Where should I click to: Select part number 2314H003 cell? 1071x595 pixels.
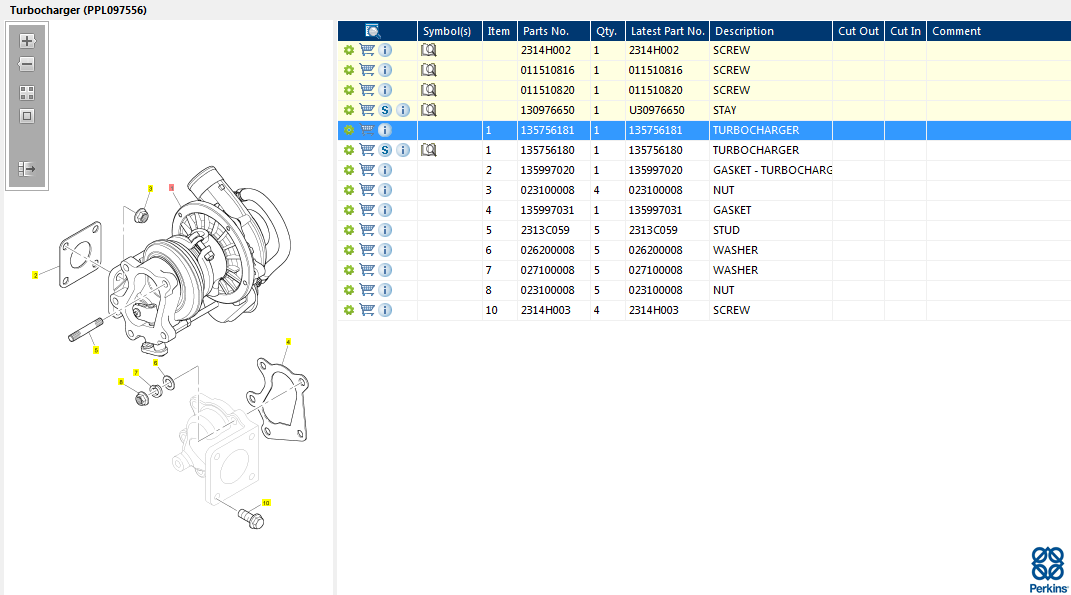point(553,310)
